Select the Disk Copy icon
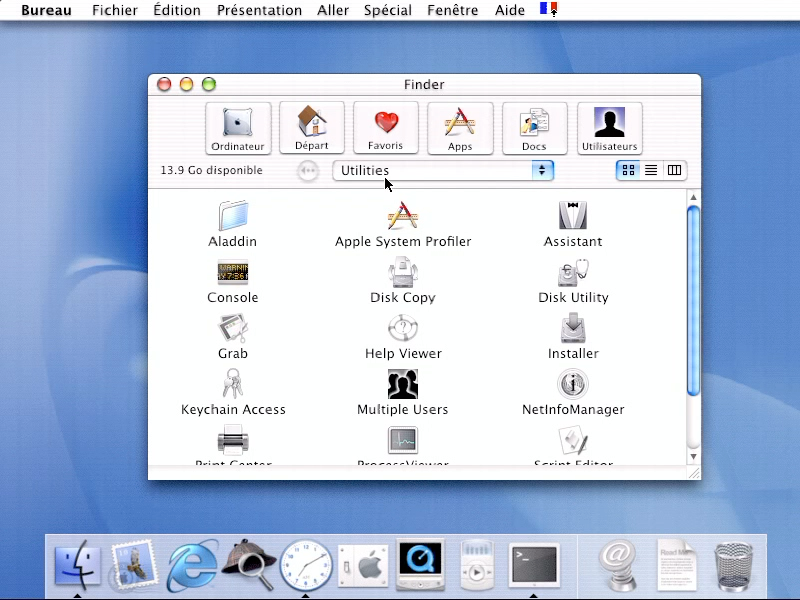Viewport: 800px width, 600px height. [403, 272]
